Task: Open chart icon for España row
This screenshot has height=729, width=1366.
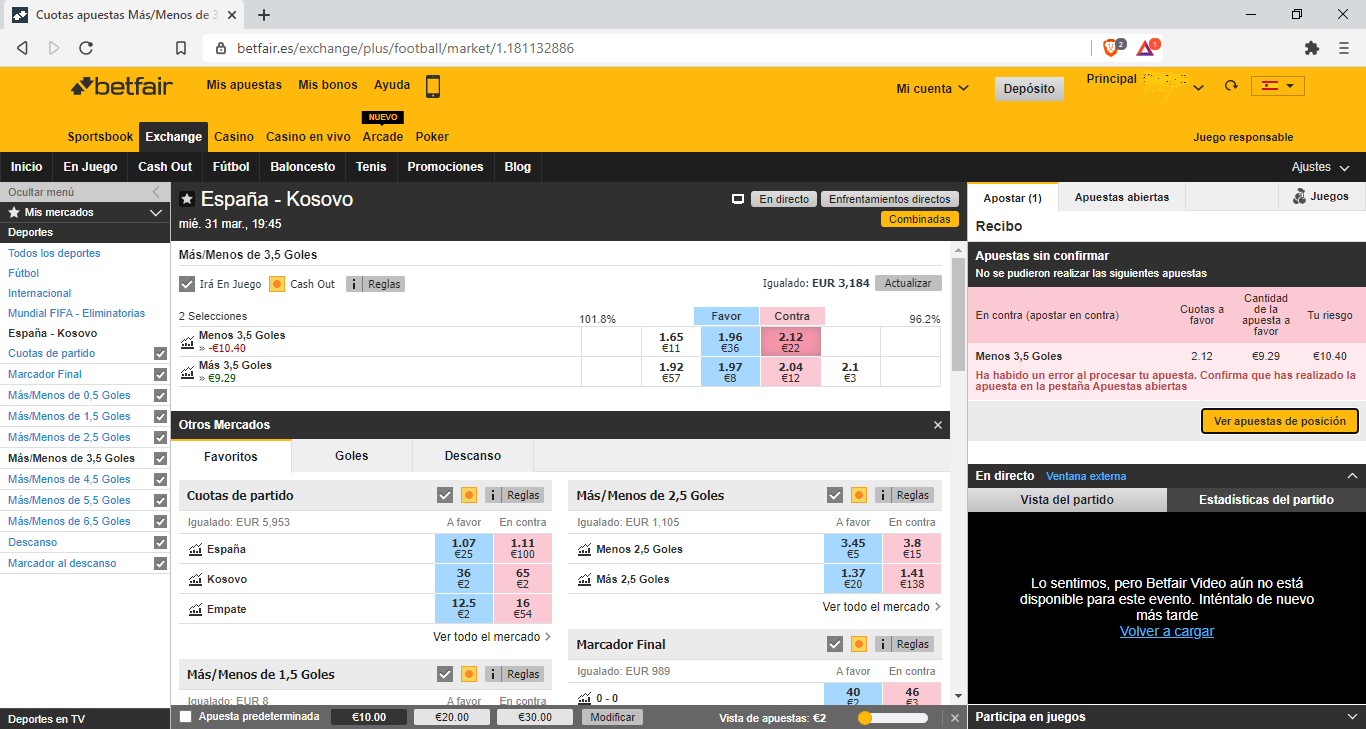Action: click(195, 549)
